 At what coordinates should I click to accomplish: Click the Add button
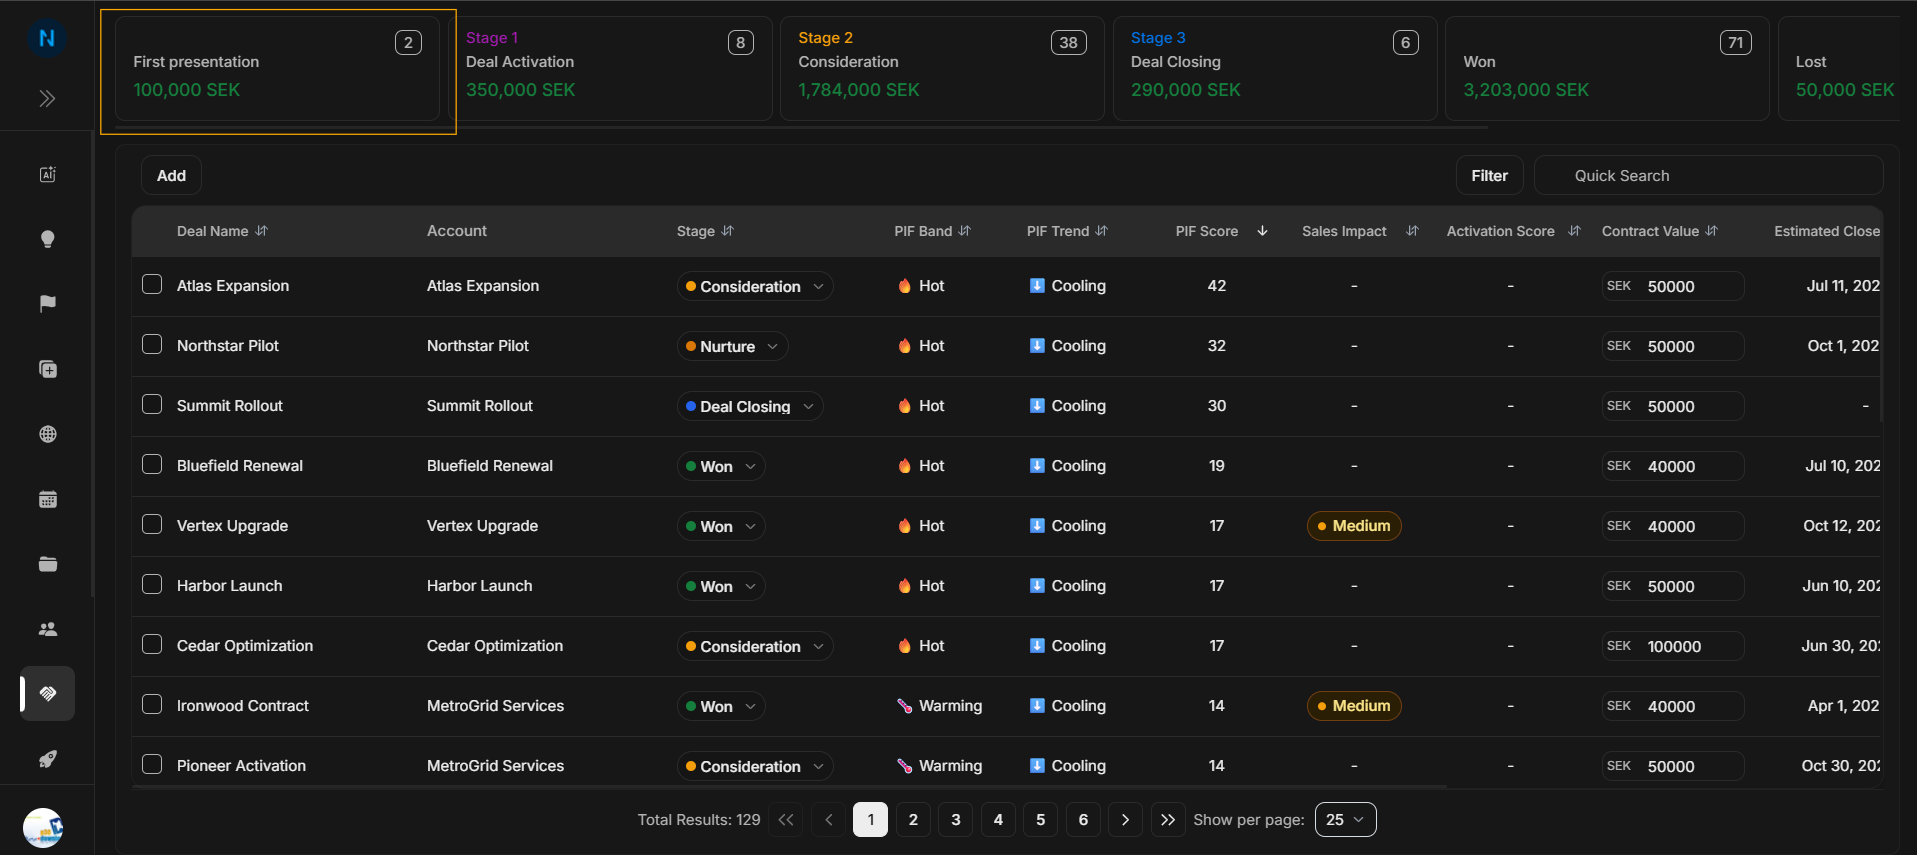click(x=171, y=176)
